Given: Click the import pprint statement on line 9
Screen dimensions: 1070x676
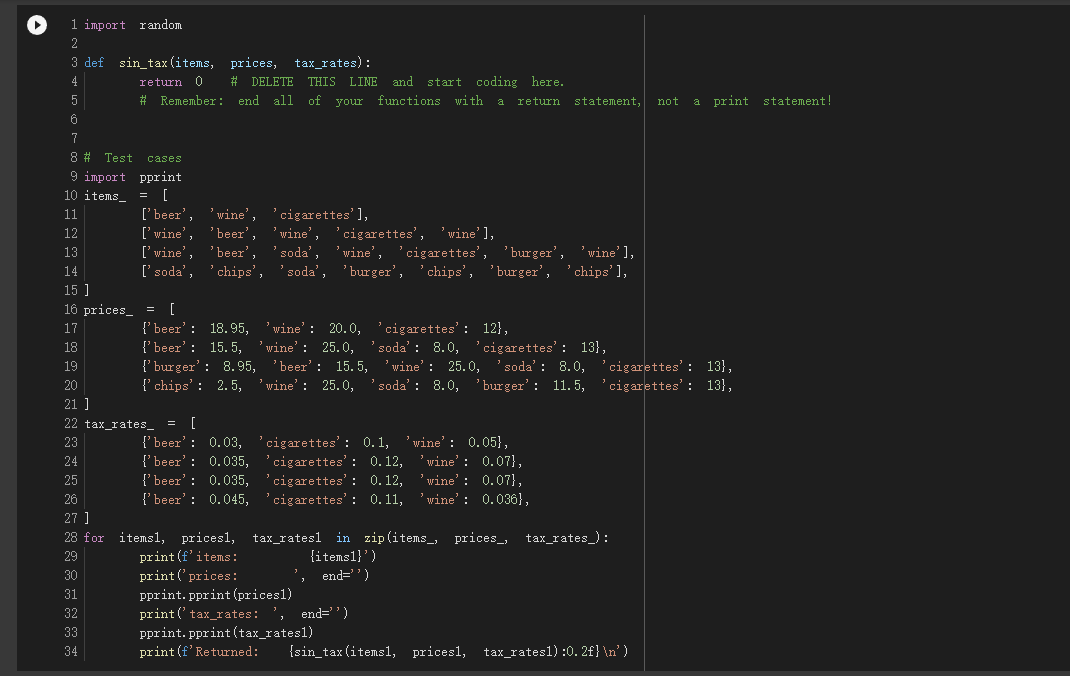Looking at the screenshot, I should coord(133,176).
